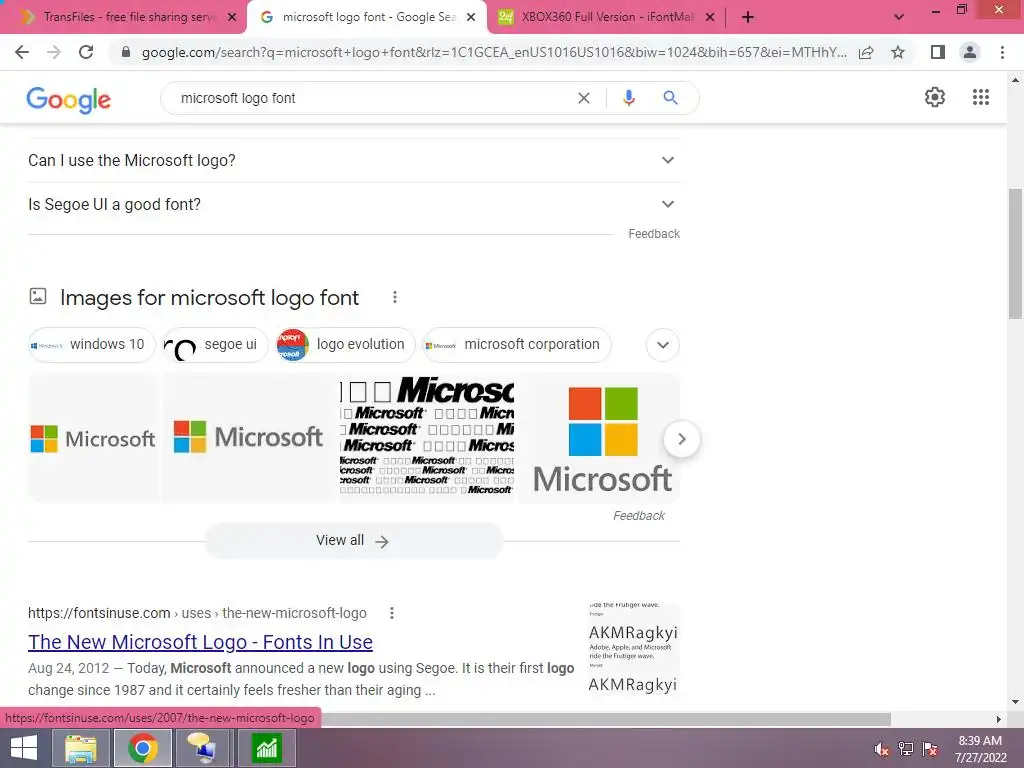Select the microsoft logo font tab
This screenshot has width=1024, height=768.
pos(368,17)
